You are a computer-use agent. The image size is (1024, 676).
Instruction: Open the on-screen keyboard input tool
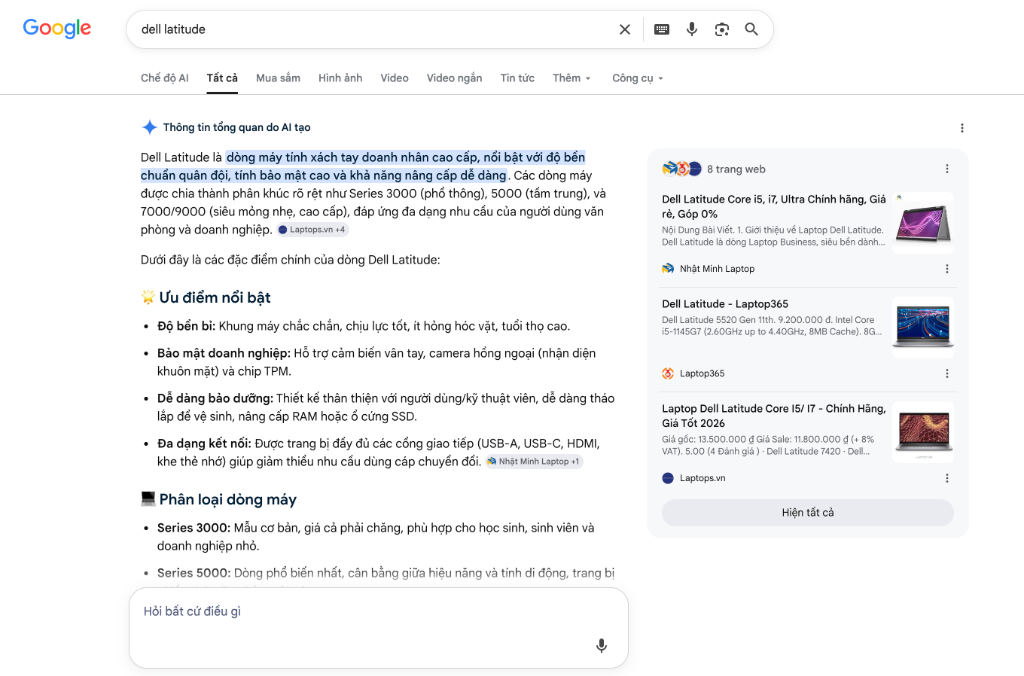tap(662, 29)
